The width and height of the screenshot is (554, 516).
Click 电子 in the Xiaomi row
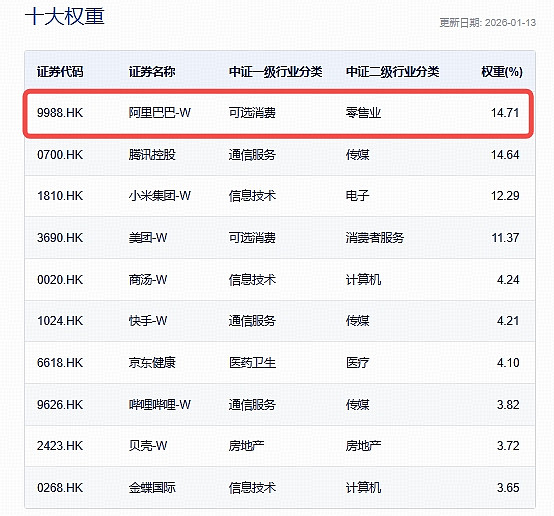357,196
